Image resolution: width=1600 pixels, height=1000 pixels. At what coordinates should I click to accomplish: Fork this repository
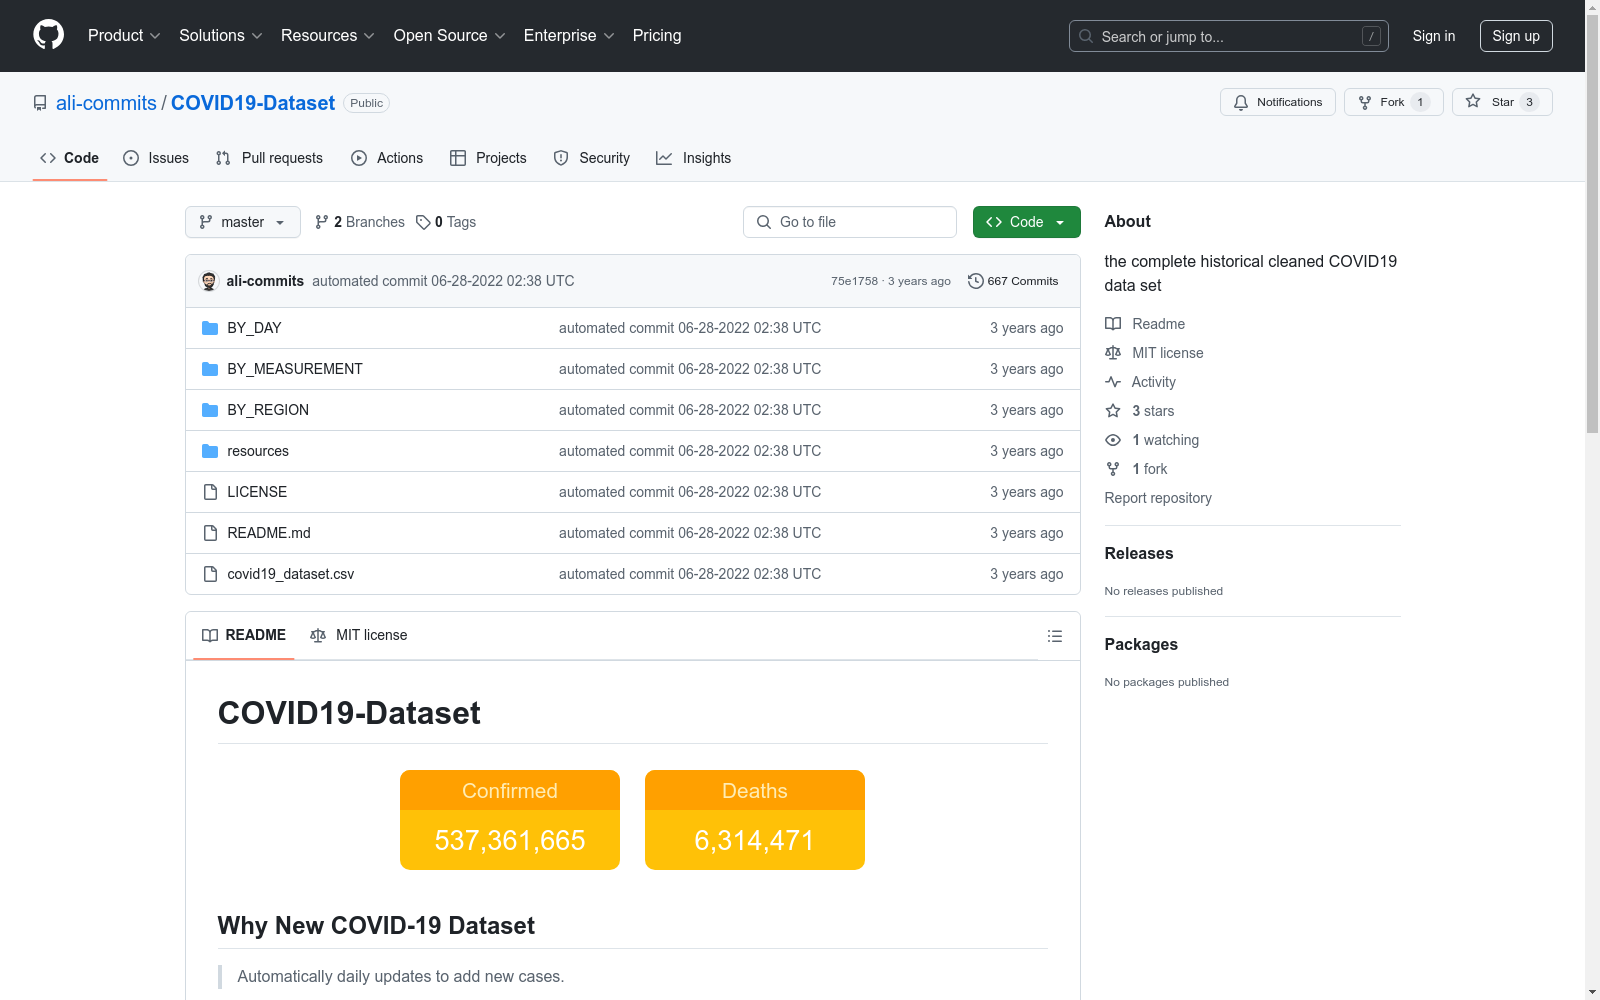coord(1393,102)
